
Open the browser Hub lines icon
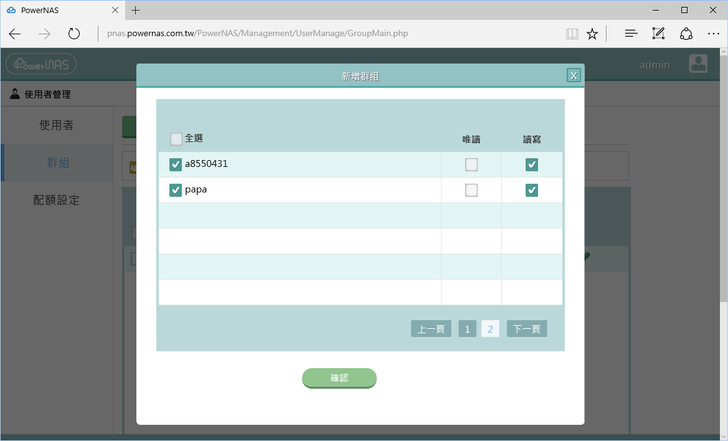point(630,33)
